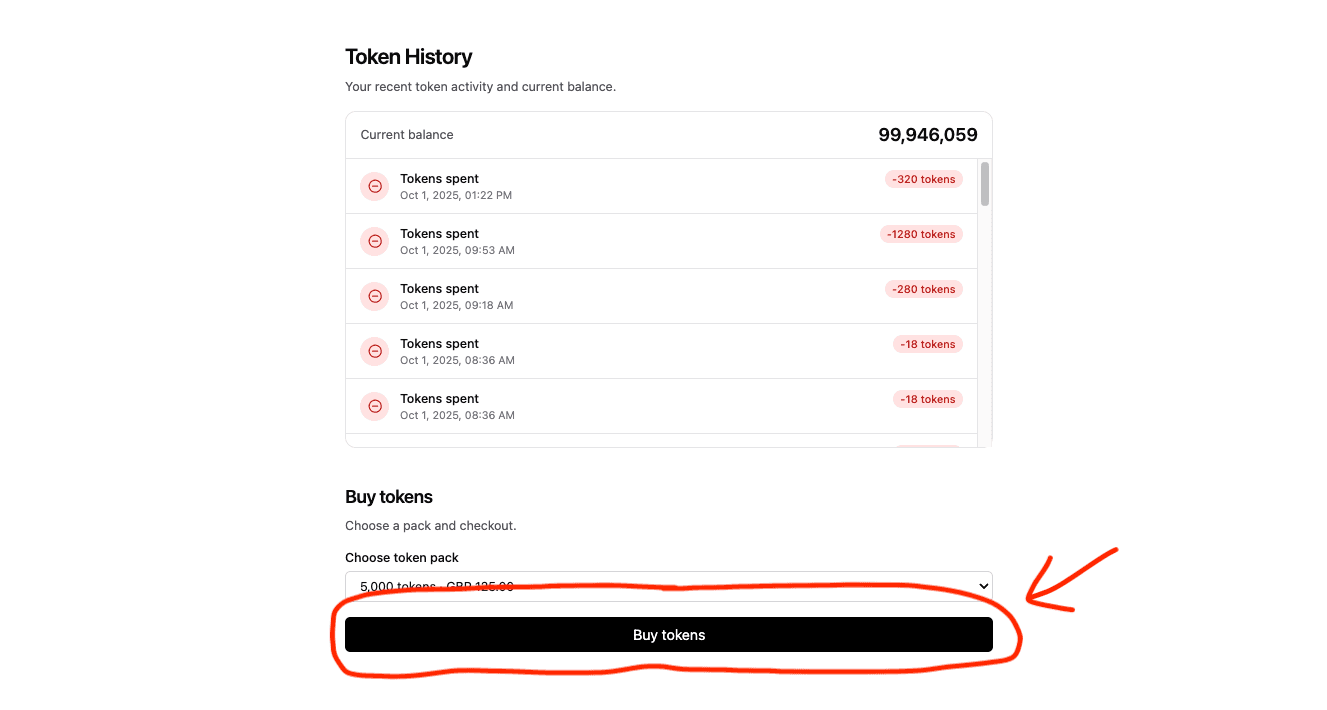Click the minus icon on the last visible entry
The width and height of the screenshot is (1327, 710).
click(x=374, y=406)
